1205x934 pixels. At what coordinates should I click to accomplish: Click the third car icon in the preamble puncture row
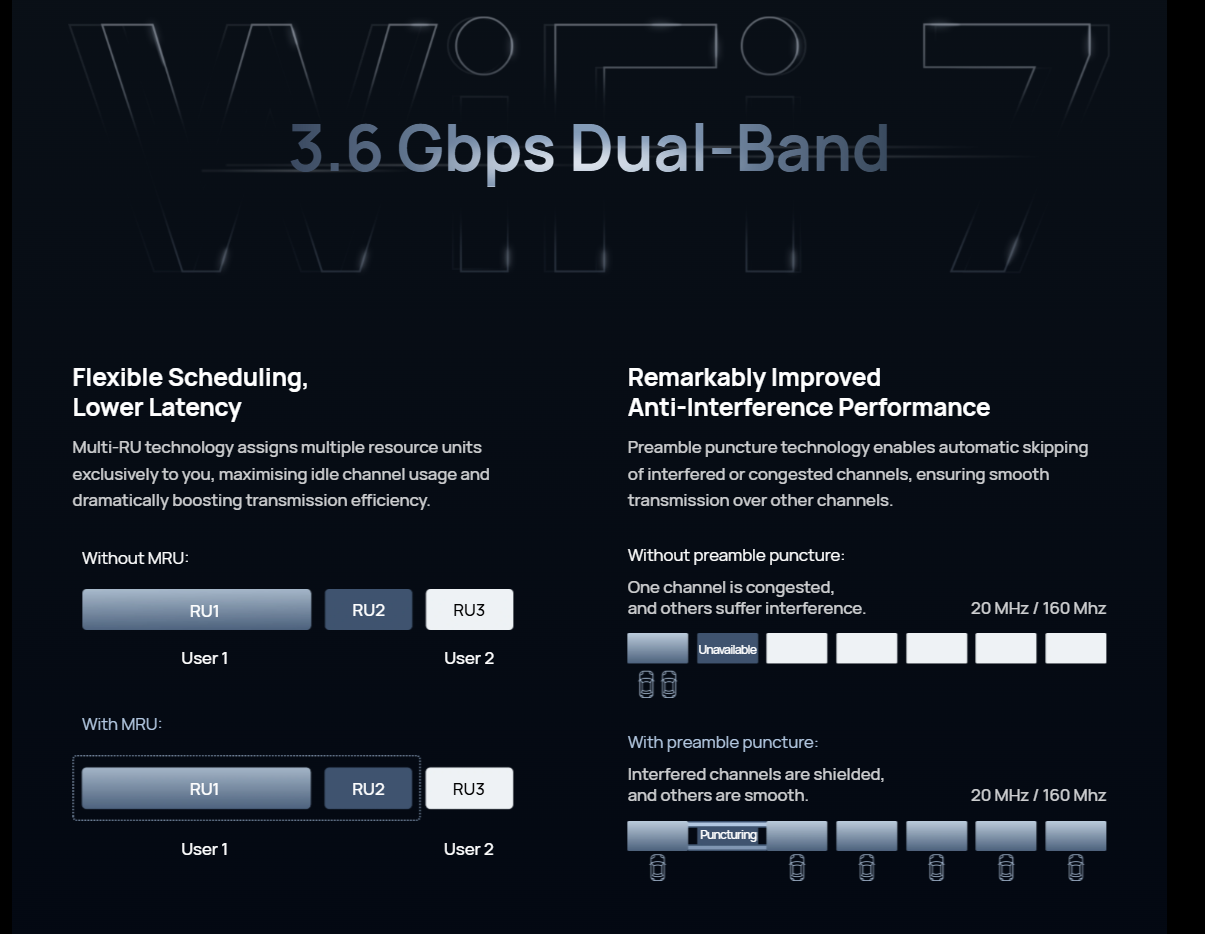[866, 867]
